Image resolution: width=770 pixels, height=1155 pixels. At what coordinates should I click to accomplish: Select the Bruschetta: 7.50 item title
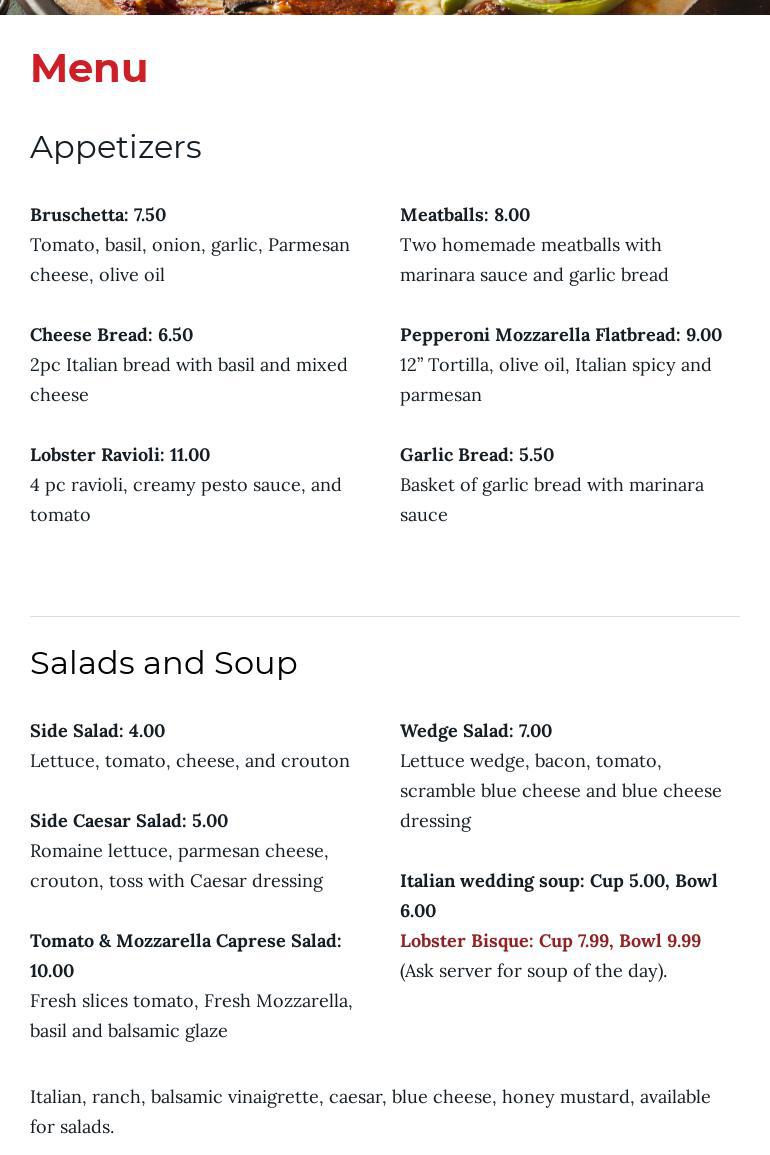(98, 215)
